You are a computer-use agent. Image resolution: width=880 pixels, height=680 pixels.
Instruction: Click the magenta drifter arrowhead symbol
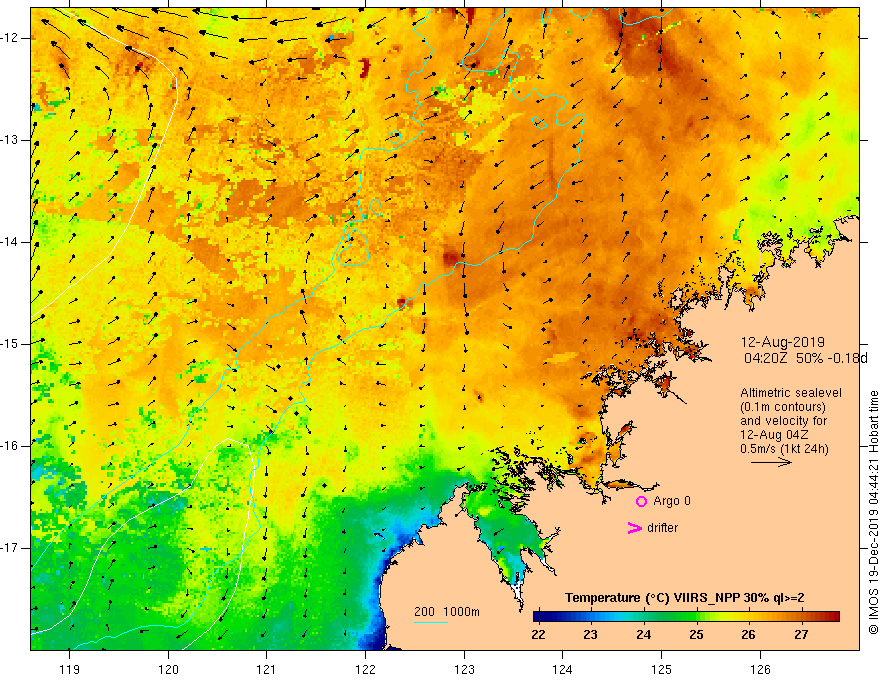coord(635,528)
